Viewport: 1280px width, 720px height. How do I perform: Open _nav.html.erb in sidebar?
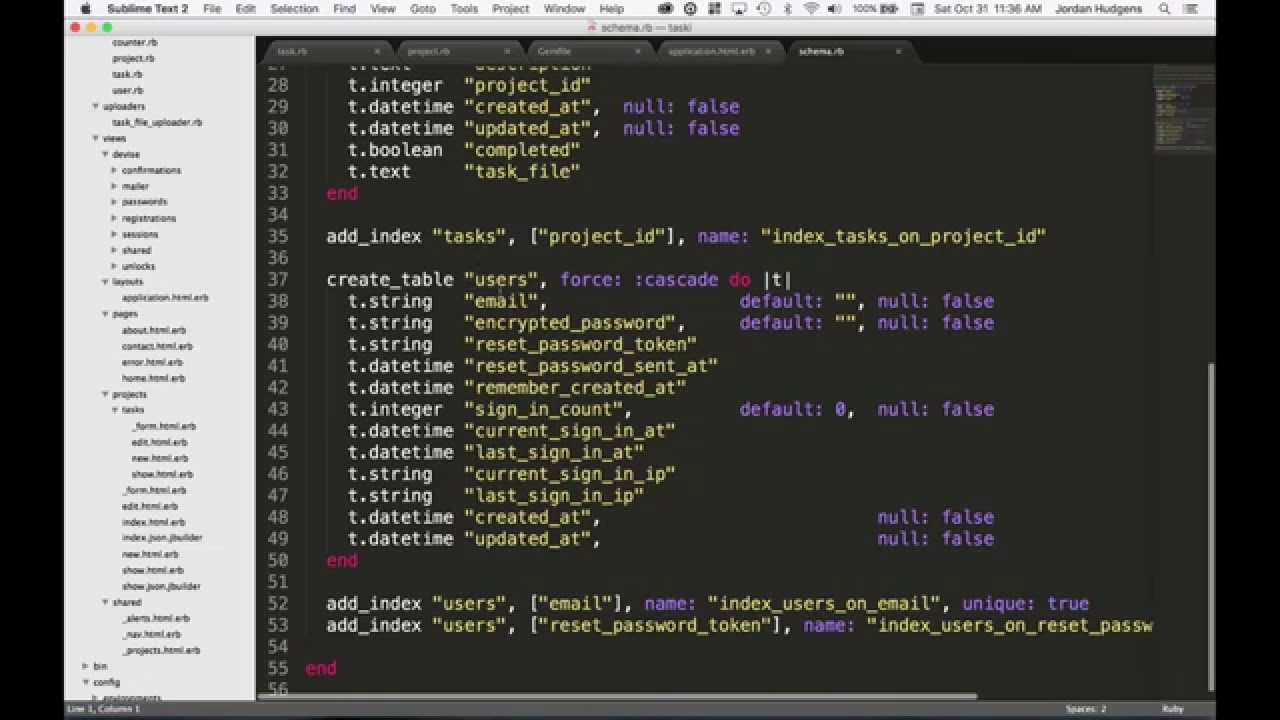pos(151,634)
